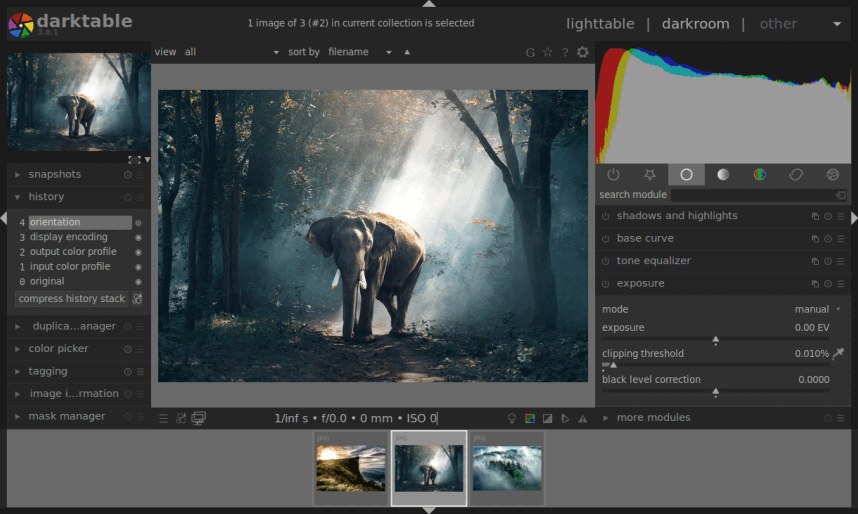
Task: Open the 'other' views menu
Action: coord(778,24)
